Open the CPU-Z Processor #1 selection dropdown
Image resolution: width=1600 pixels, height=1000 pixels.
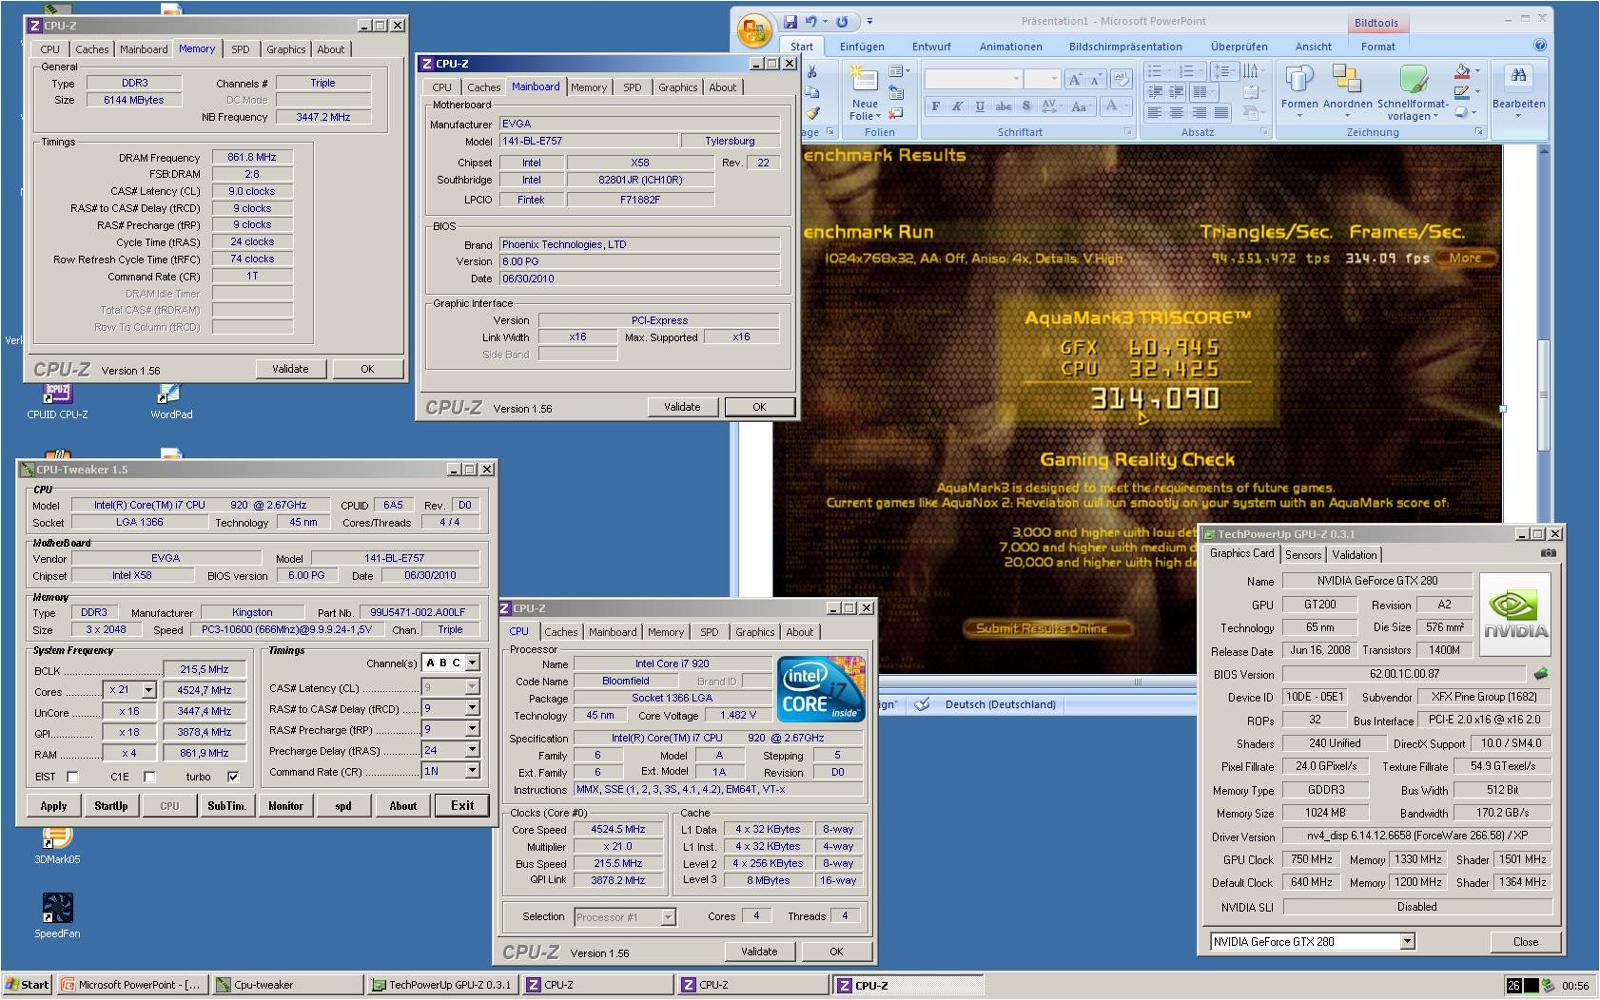[x=668, y=917]
